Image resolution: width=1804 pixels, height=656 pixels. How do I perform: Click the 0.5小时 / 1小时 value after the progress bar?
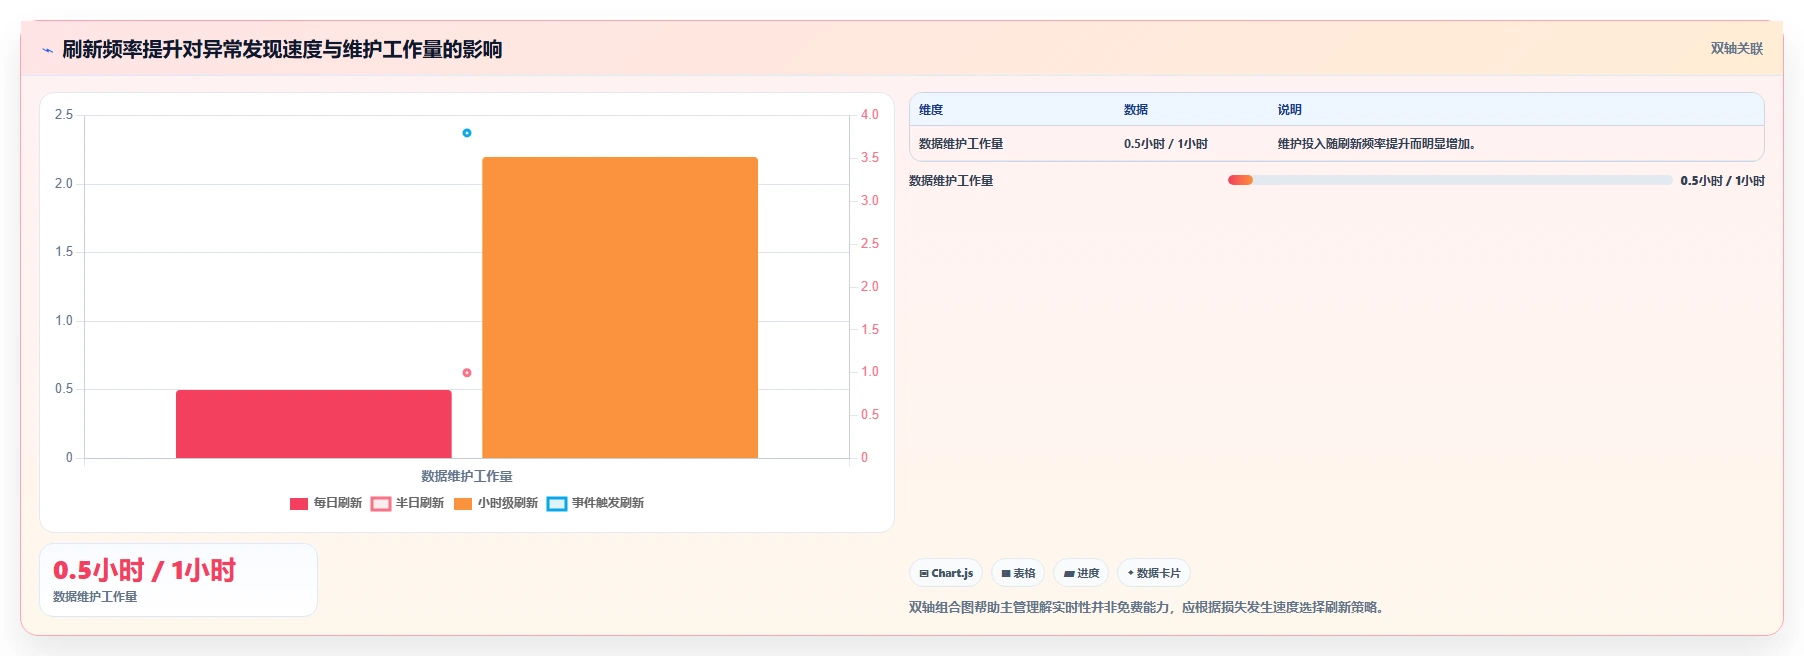tap(1722, 181)
